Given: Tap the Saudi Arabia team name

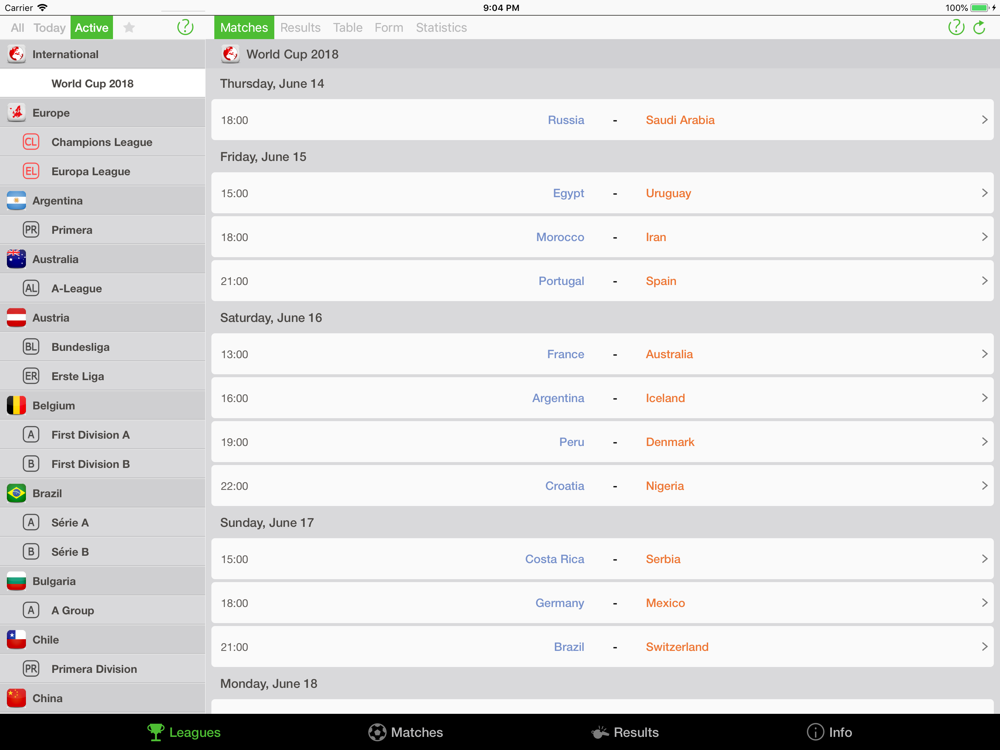Looking at the screenshot, I should click(680, 120).
